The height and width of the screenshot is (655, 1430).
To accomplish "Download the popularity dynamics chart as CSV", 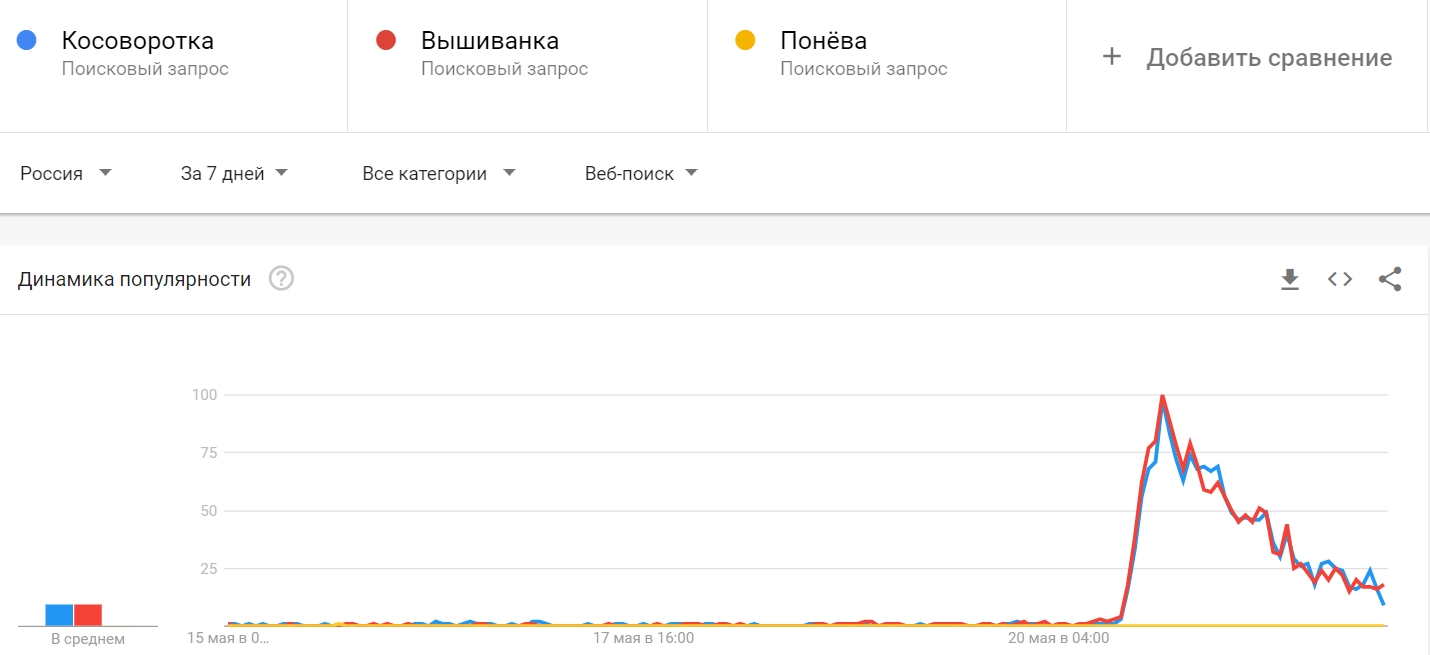I will point(1290,279).
